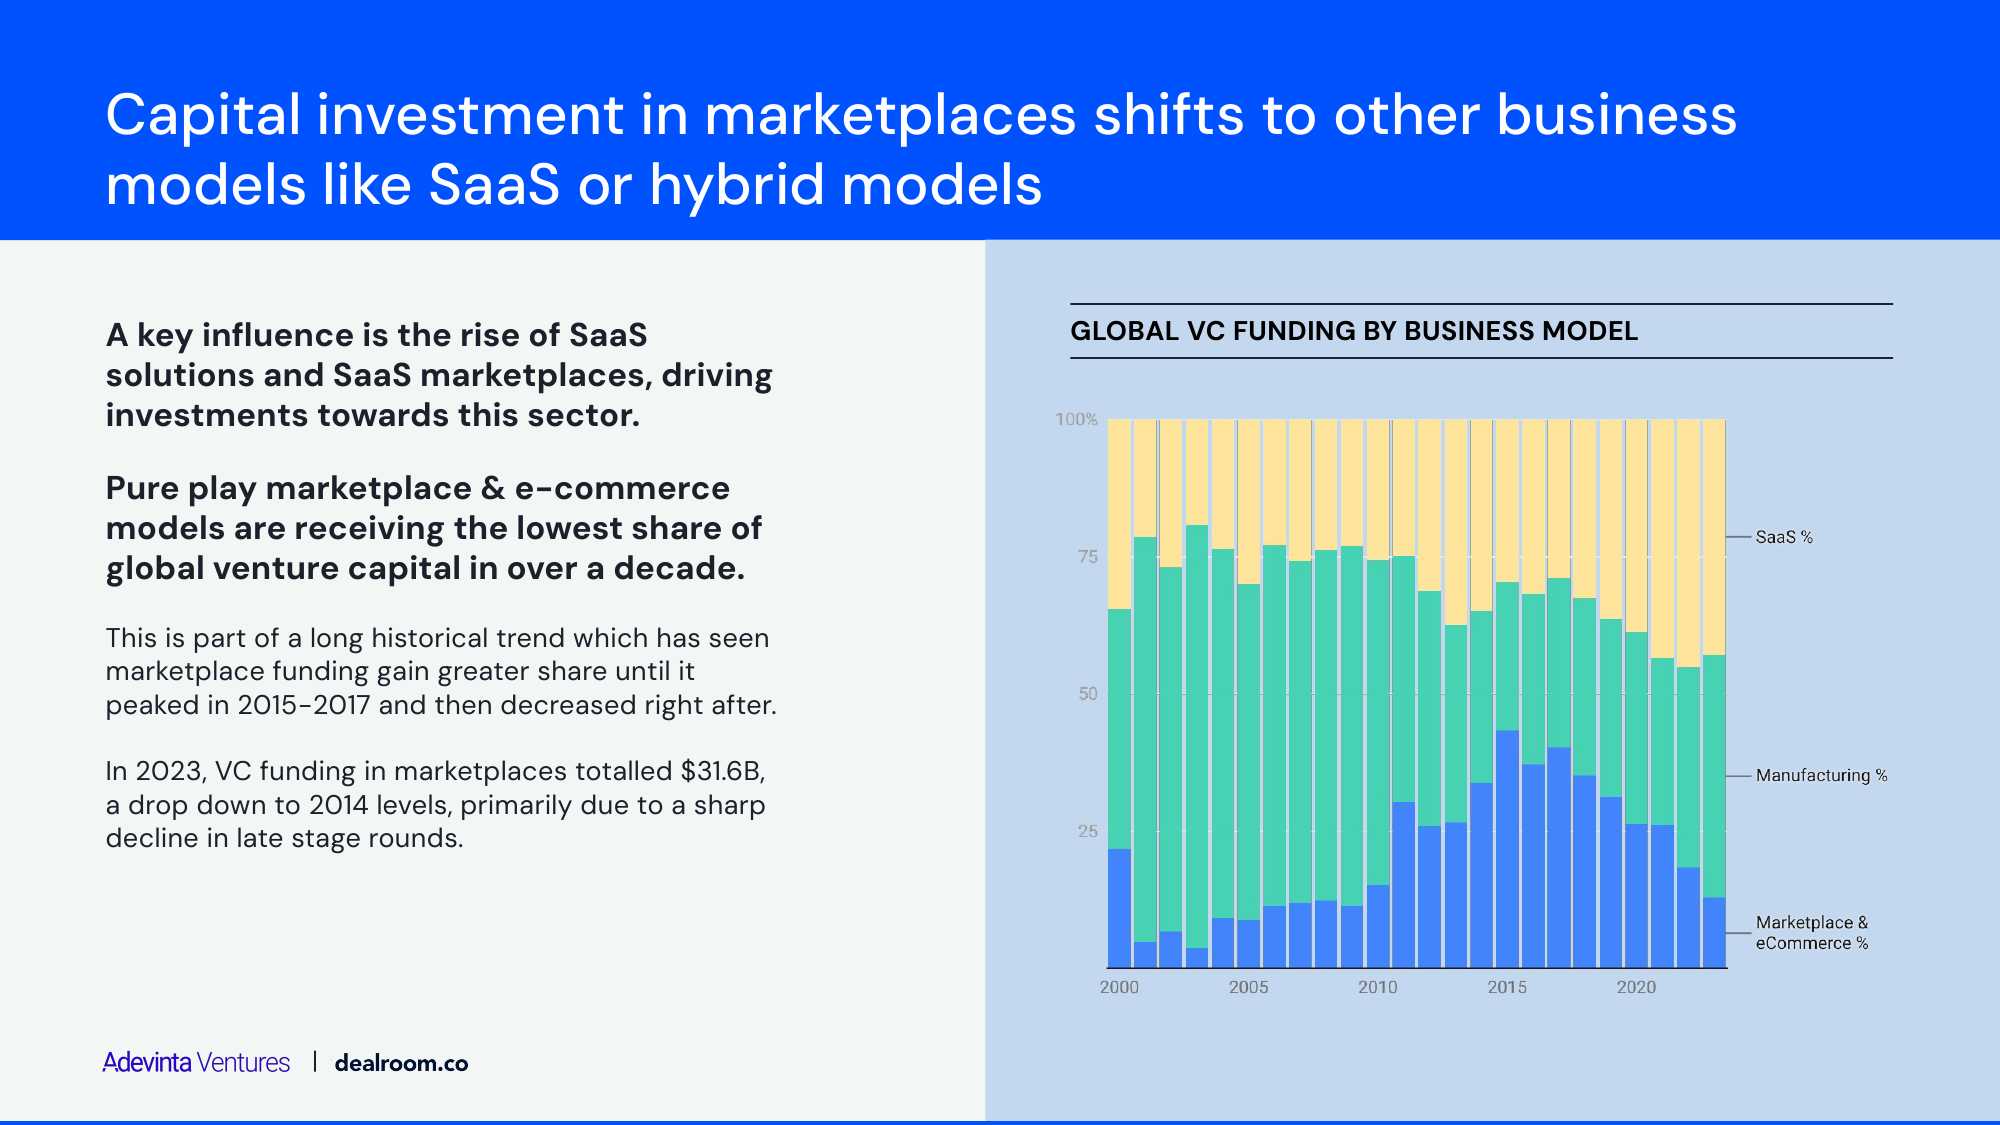Select the Manufacturing % legend label
This screenshot has width=2000, height=1125.
pyautogui.click(x=1821, y=775)
